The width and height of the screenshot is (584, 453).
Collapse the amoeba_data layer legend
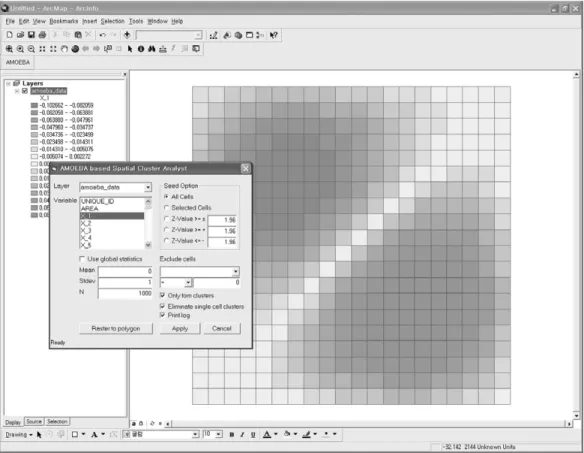(17, 91)
